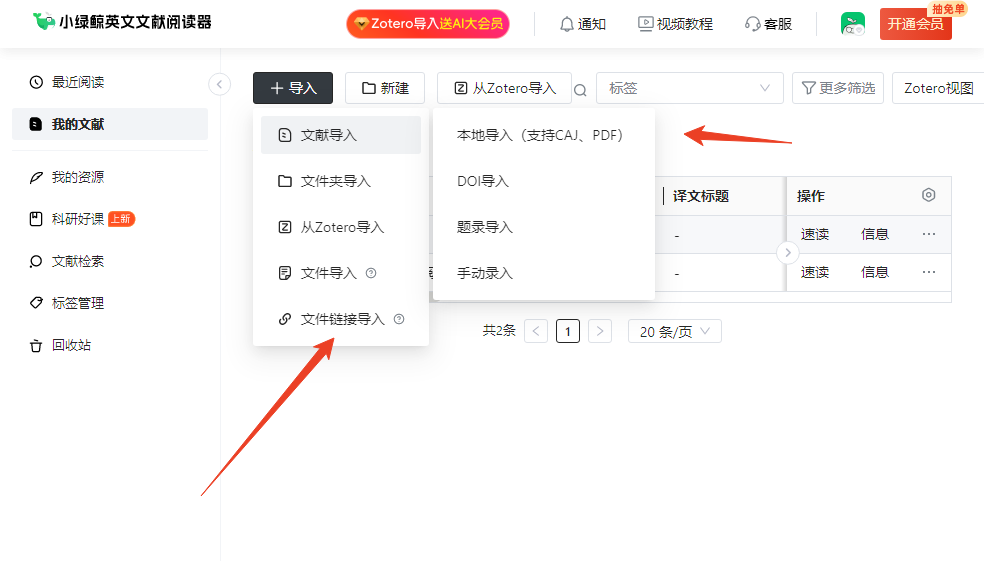Click the green whale app logo
984x561 pixels.
[43, 21]
